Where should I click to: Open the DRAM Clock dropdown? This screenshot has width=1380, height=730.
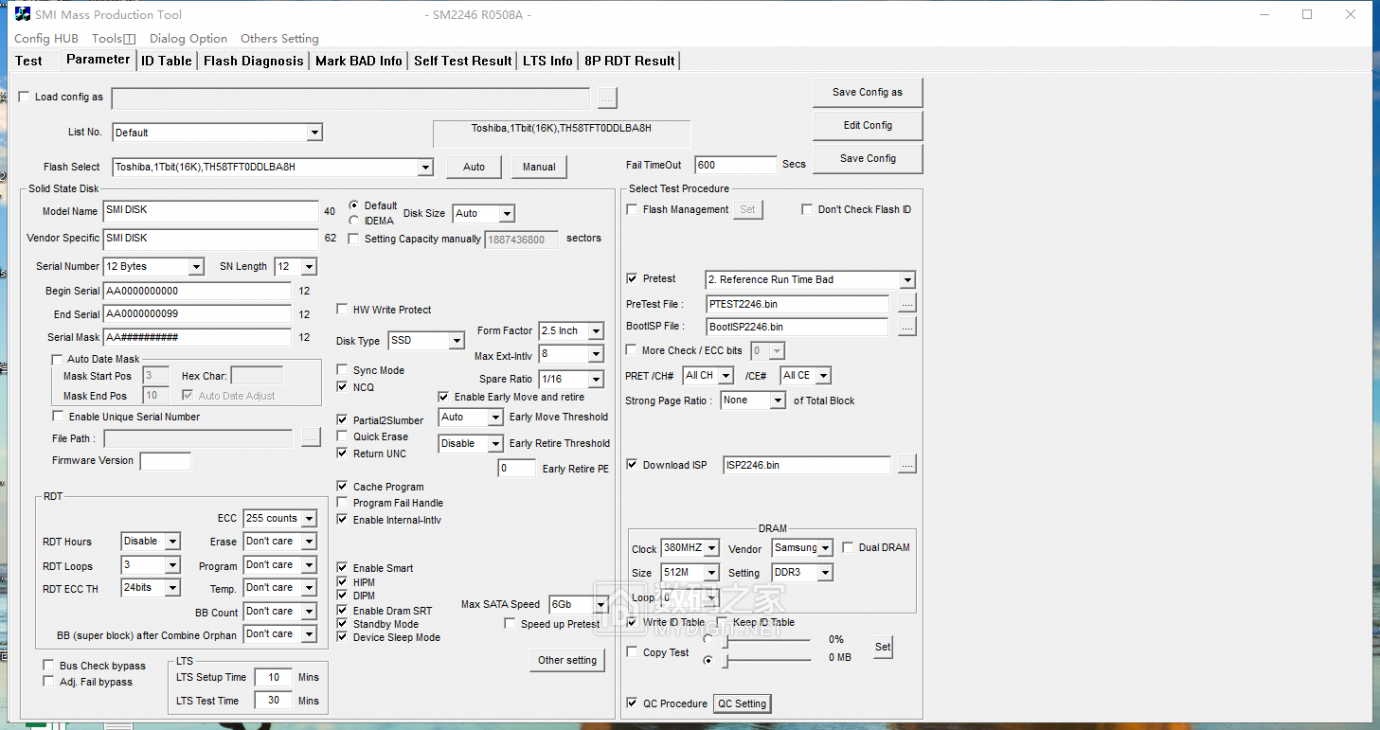[x=711, y=548]
